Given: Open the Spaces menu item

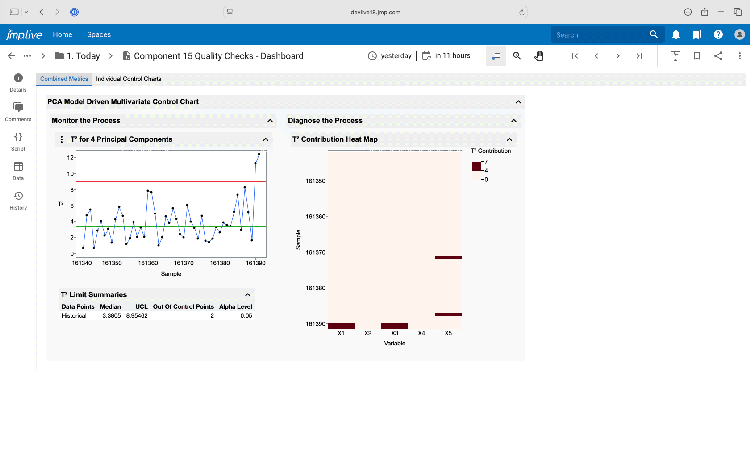Looking at the screenshot, I should point(99,34).
